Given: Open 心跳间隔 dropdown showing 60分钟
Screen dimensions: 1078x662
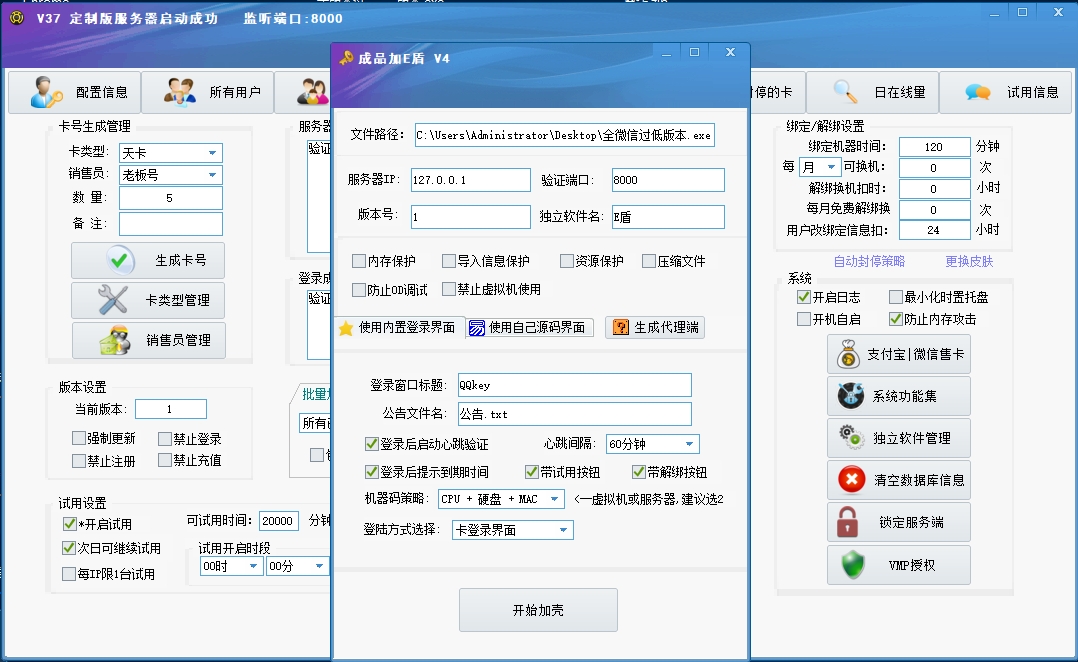Looking at the screenshot, I should [x=652, y=444].
